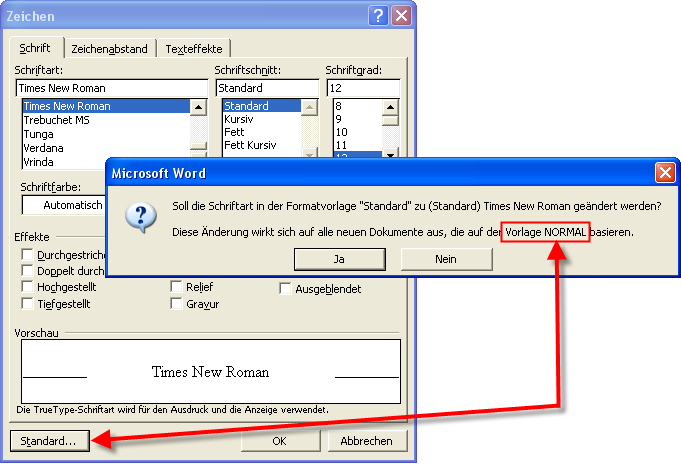The image size is (681, 464).
Task: Select Verdana font
Action: [106, 148]
